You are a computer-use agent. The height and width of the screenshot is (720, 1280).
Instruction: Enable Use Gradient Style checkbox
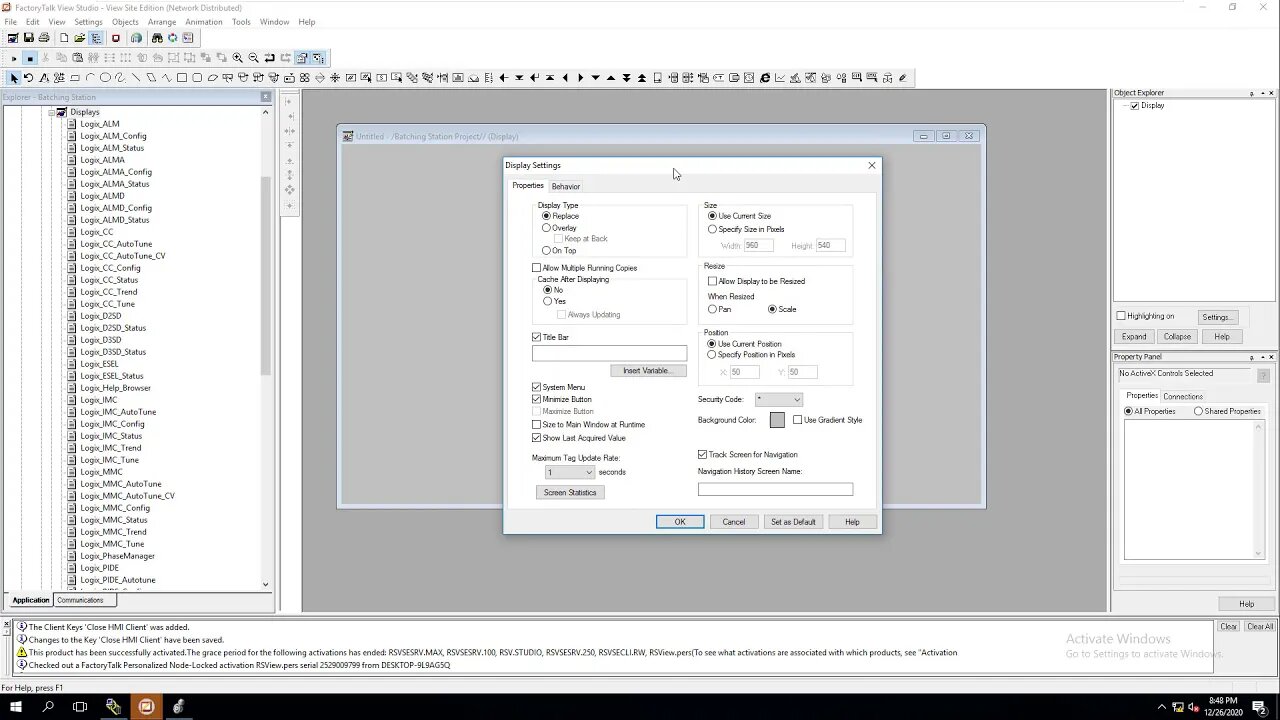pos(797,420)
